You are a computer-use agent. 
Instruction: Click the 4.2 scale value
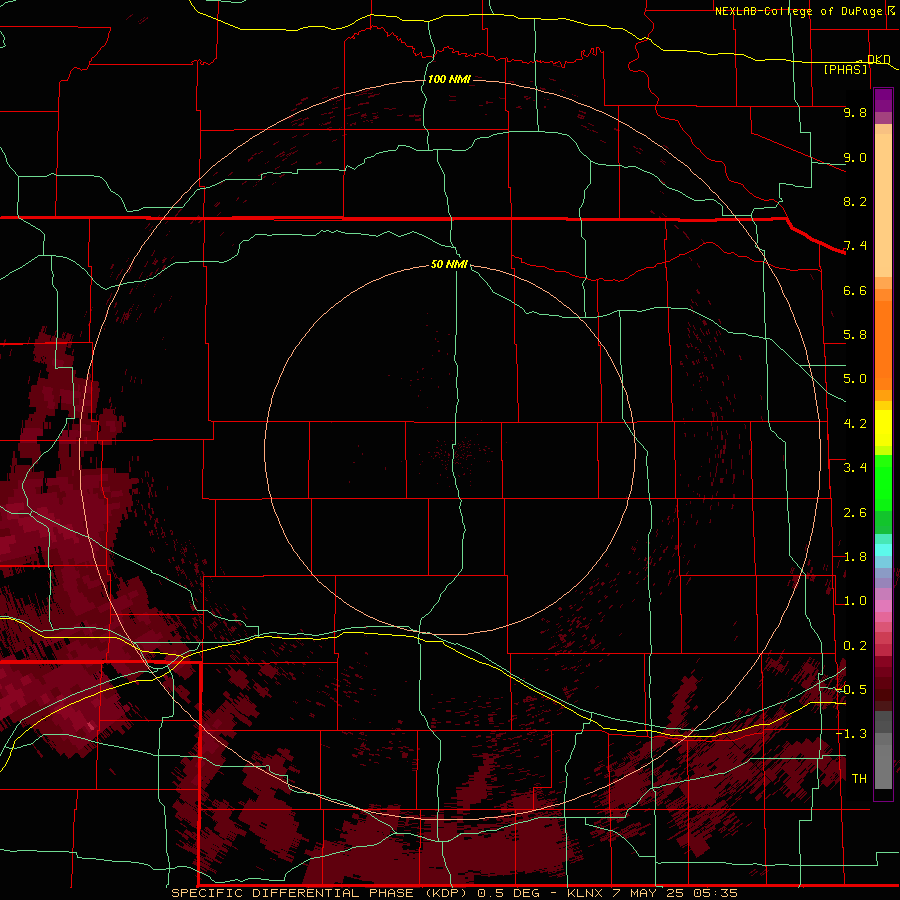855,424
